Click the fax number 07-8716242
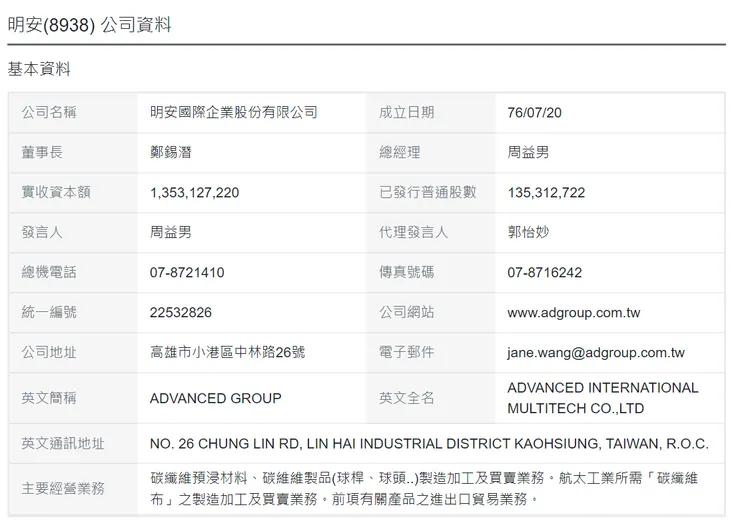 (545, 272)
